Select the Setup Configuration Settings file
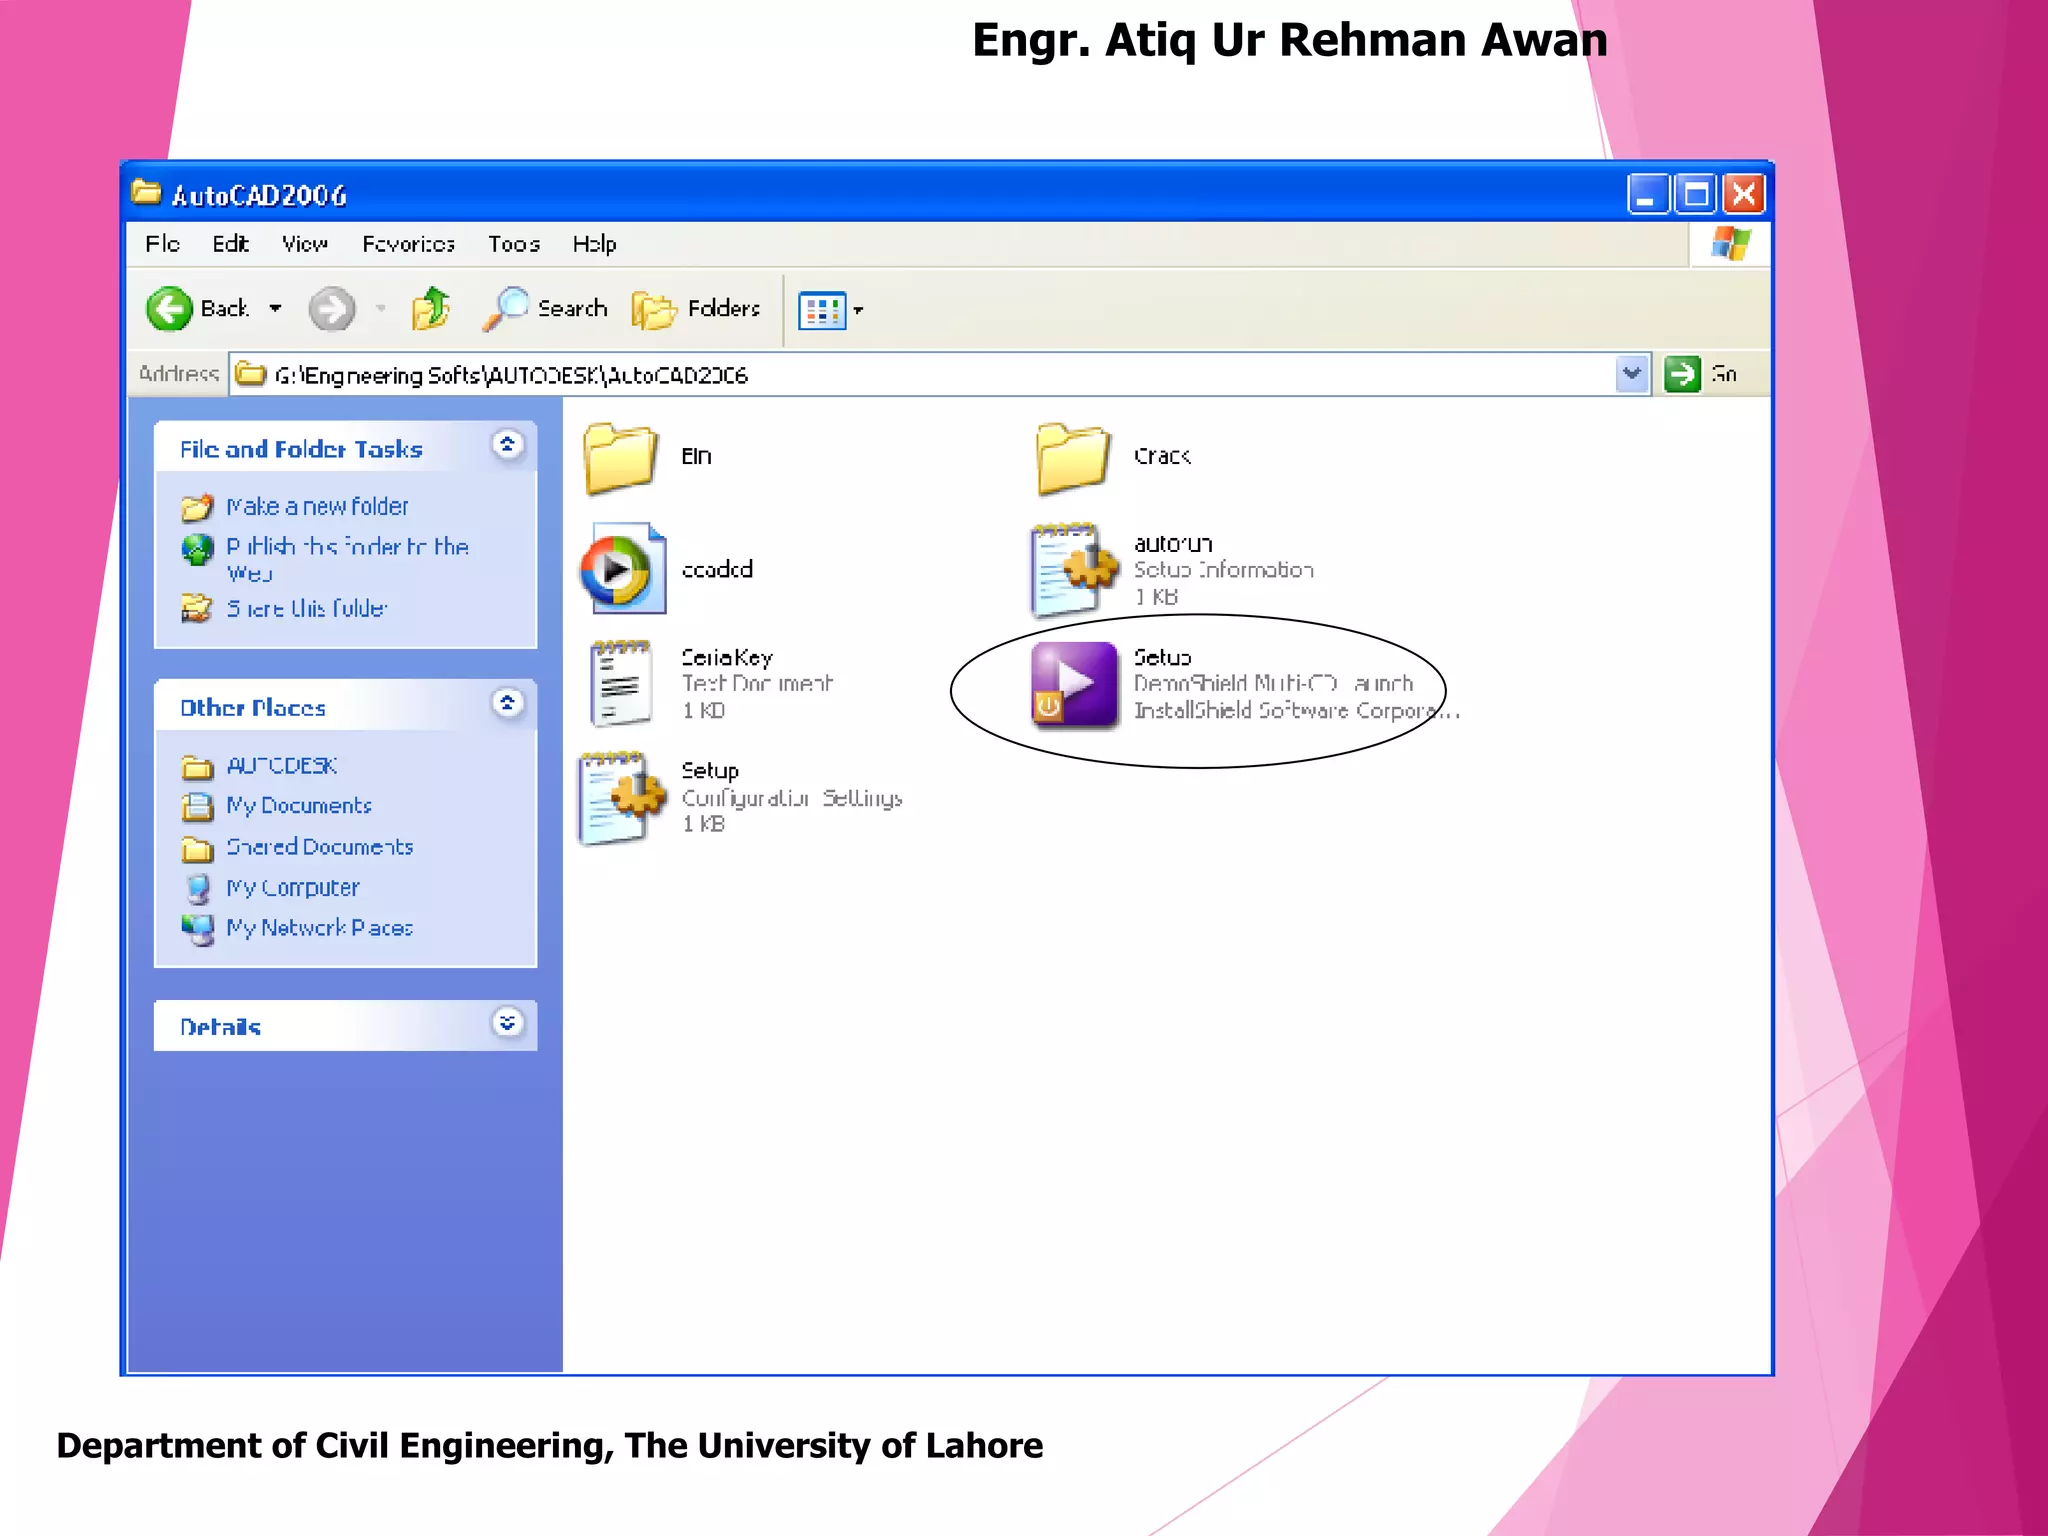Image resolution: width=2048 pixels, height=1536 pixels. coord(620,798)
